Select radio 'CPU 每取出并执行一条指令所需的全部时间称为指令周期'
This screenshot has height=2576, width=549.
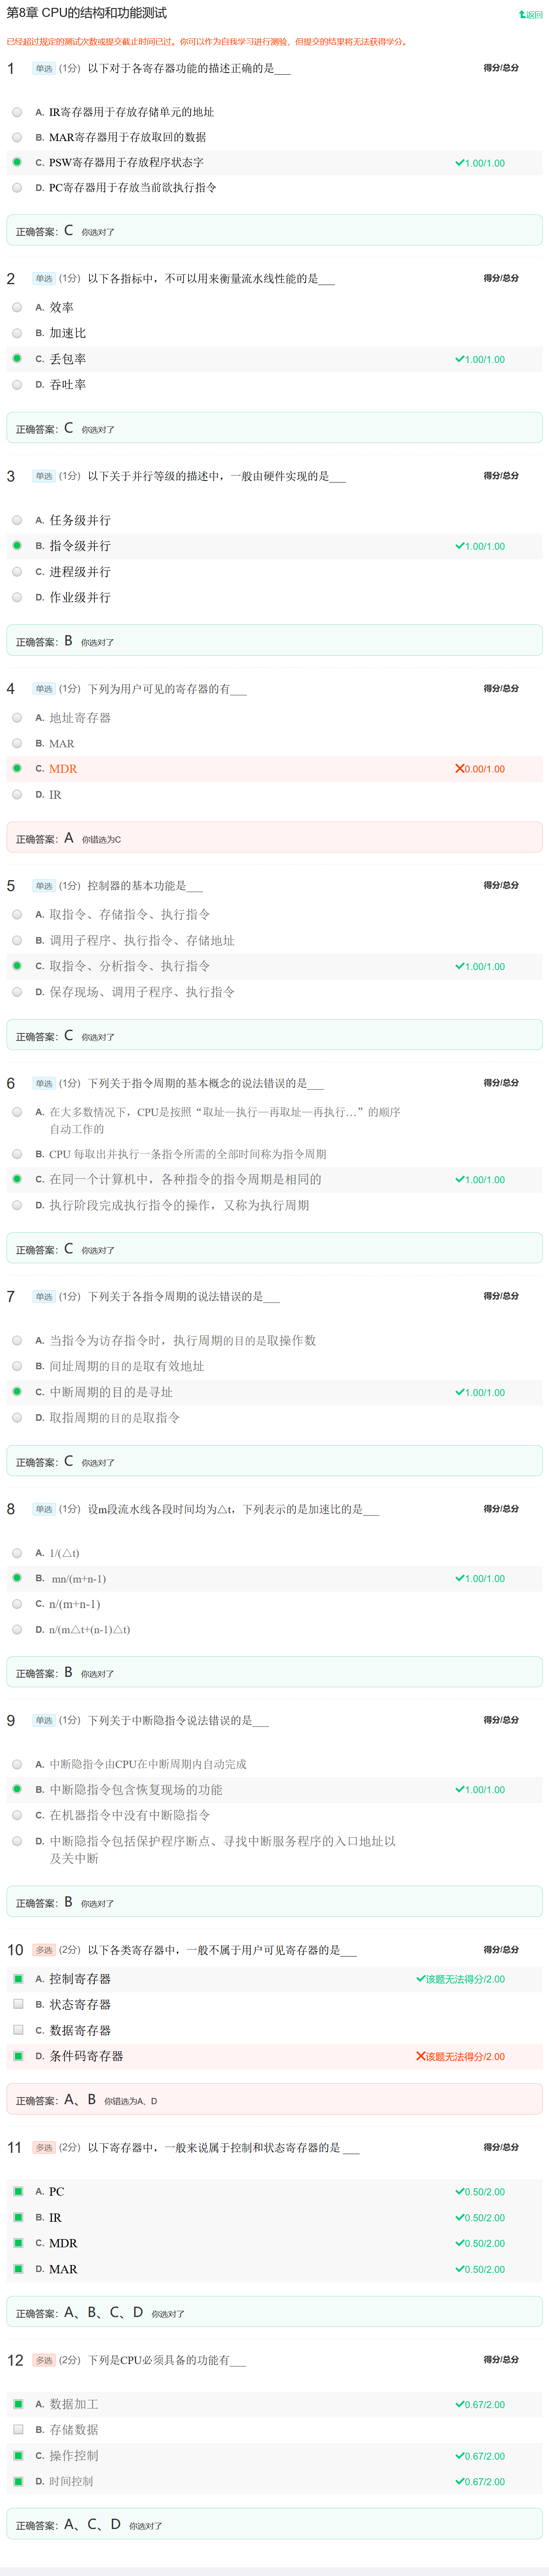click(x=17, y=1153)
